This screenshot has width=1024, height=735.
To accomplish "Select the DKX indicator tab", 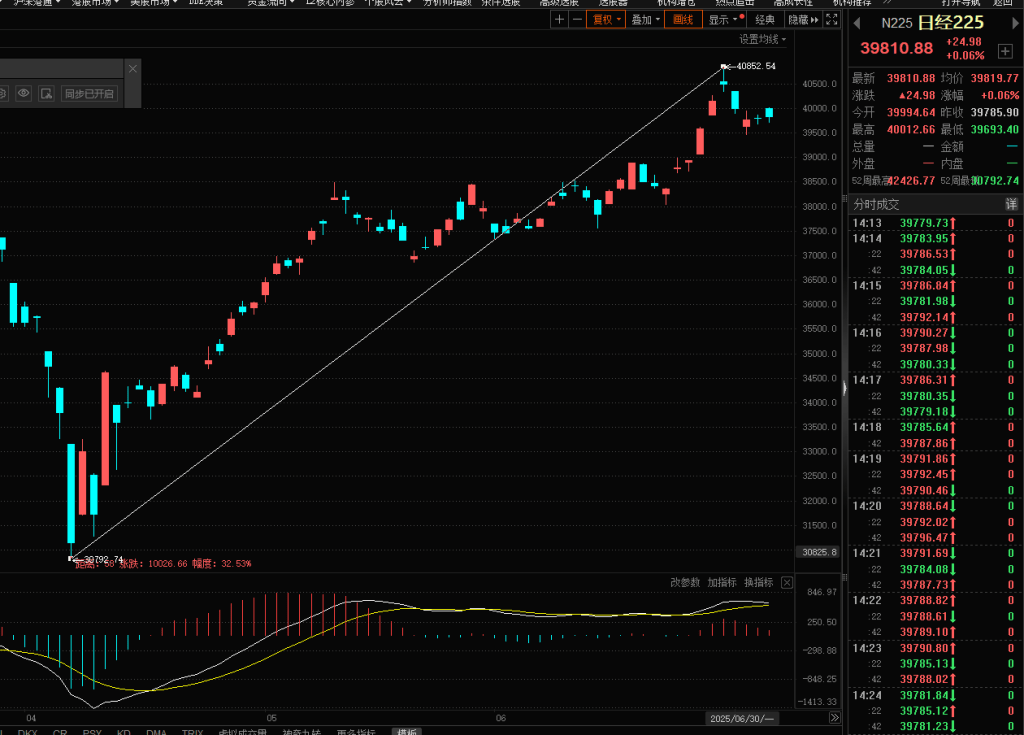I will [27, 732].
